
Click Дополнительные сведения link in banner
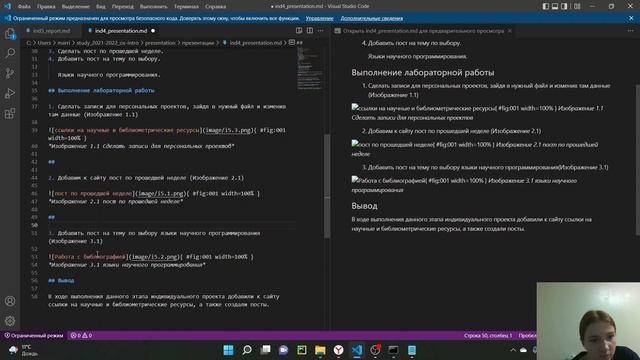point(371,18)
